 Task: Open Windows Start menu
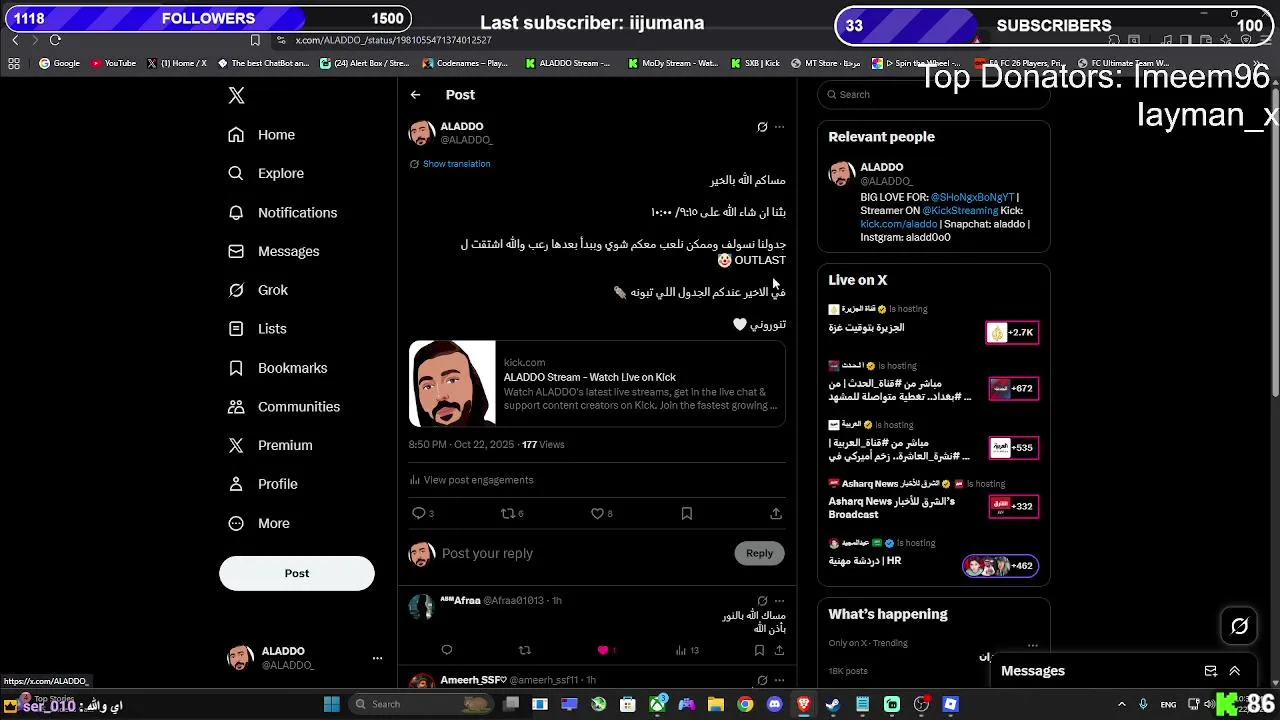pos(332,704)
